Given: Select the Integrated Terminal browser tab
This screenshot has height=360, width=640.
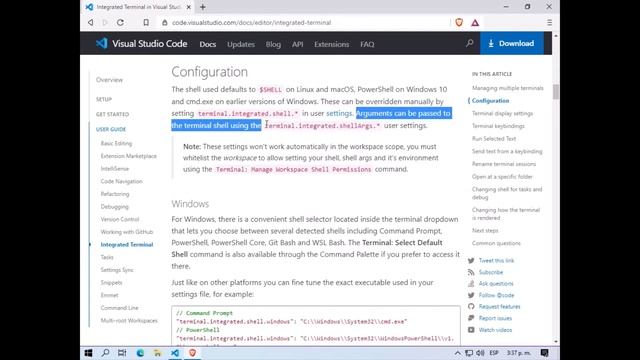Looking at the screenshot, I should (138, 7).
